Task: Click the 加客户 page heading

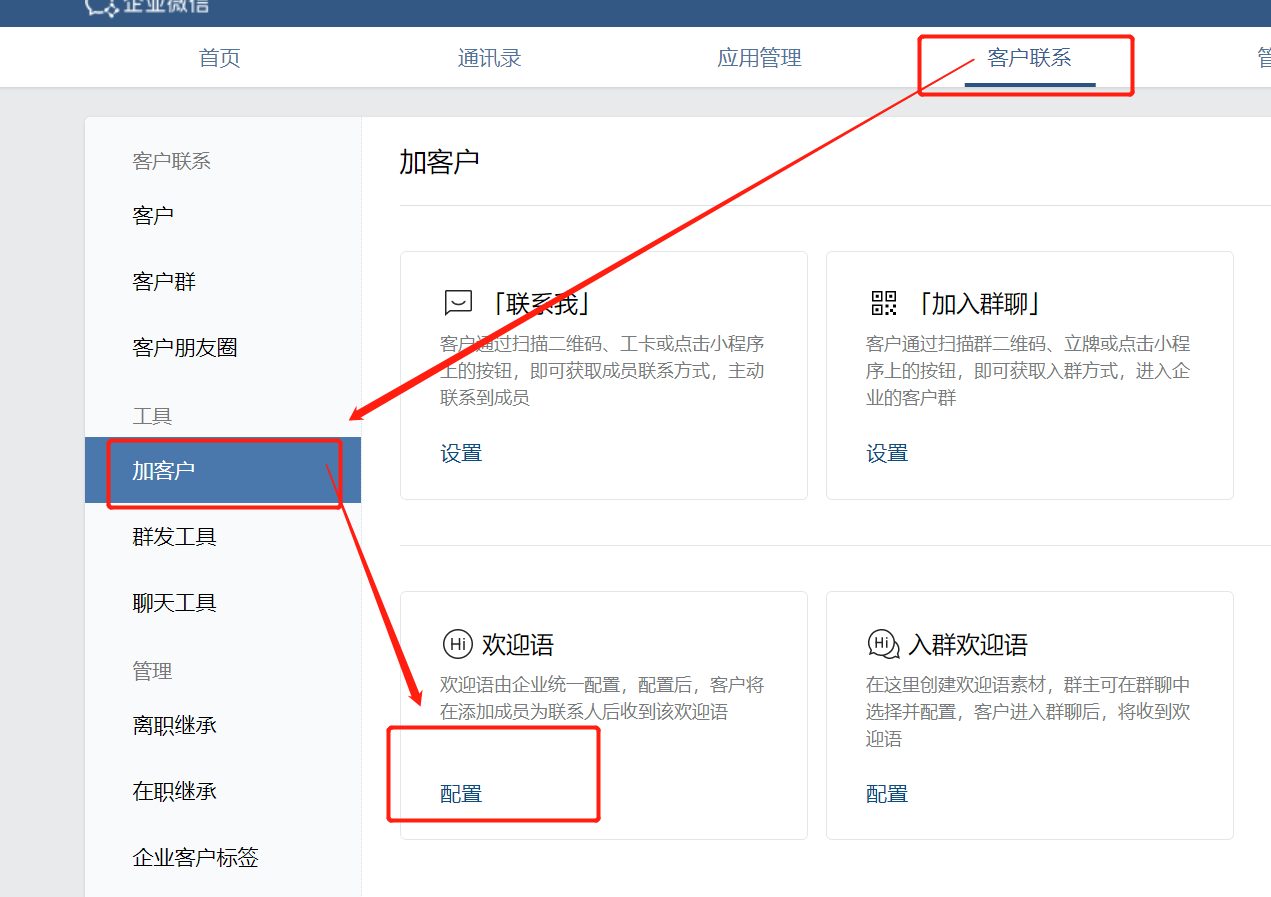Action: pyautogui.click(x=439, y=162)
